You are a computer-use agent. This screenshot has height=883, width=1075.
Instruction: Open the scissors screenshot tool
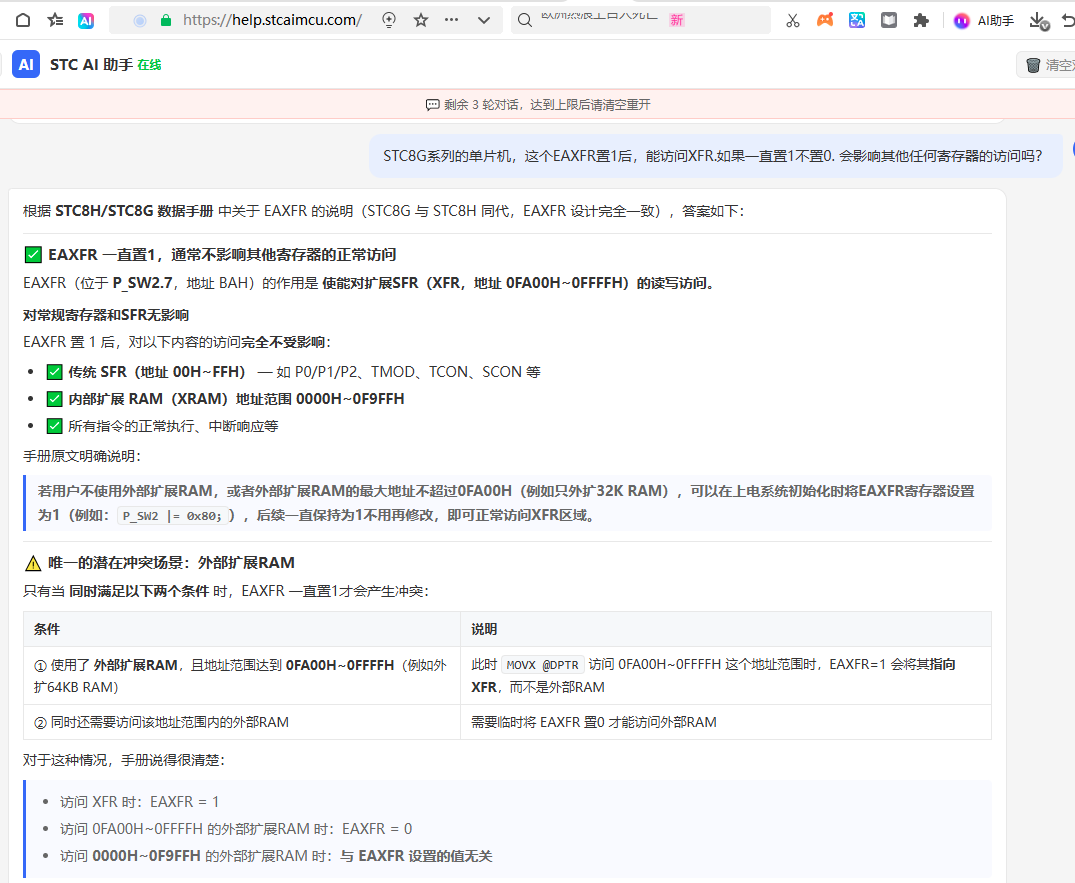[793, 21]
